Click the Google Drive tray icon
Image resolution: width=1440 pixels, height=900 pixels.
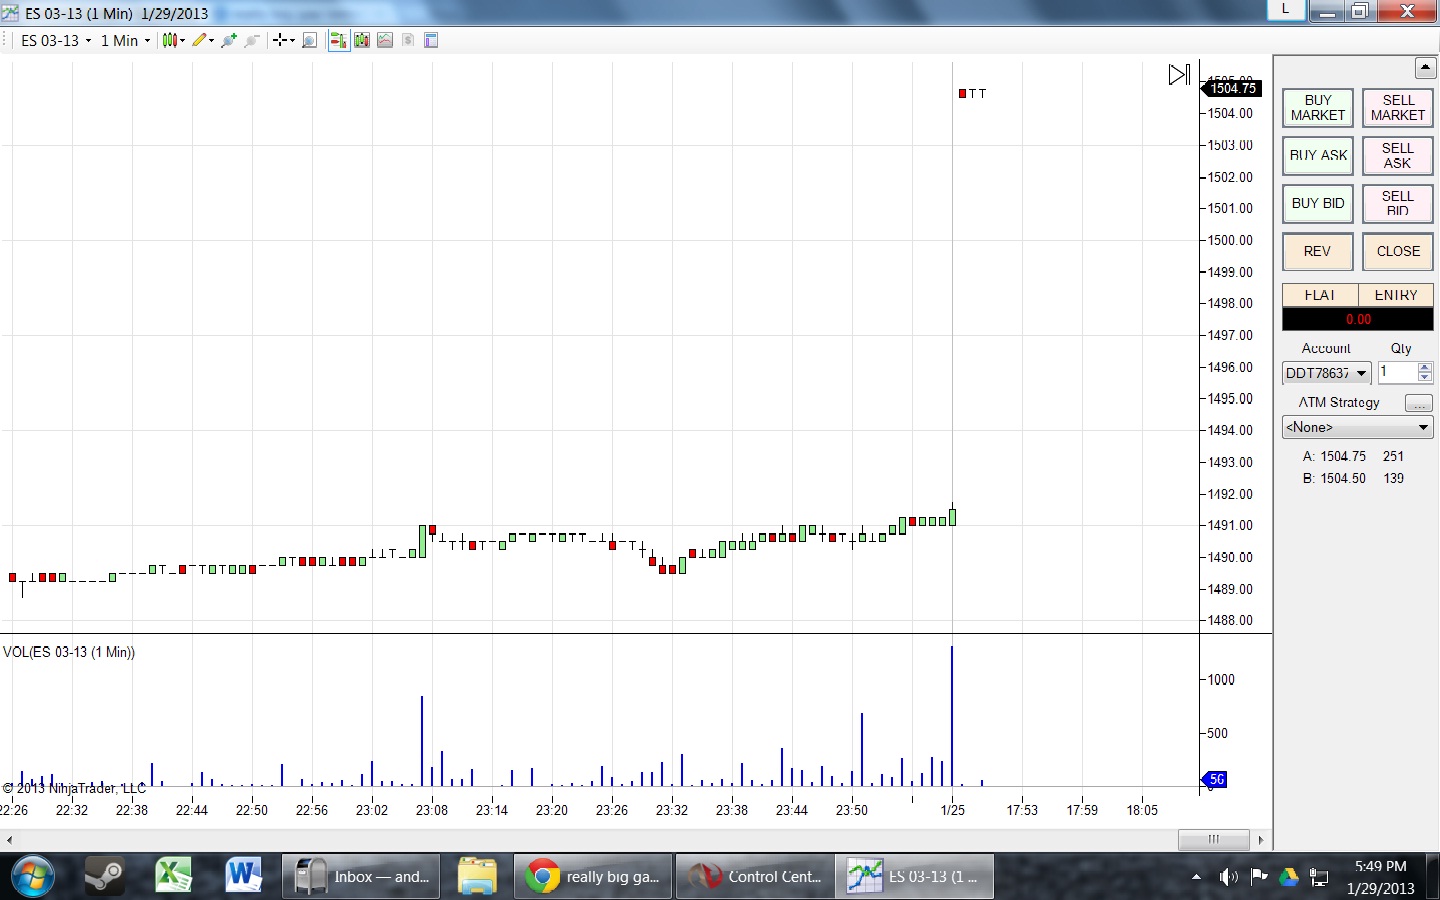[x=1289, y=877]
